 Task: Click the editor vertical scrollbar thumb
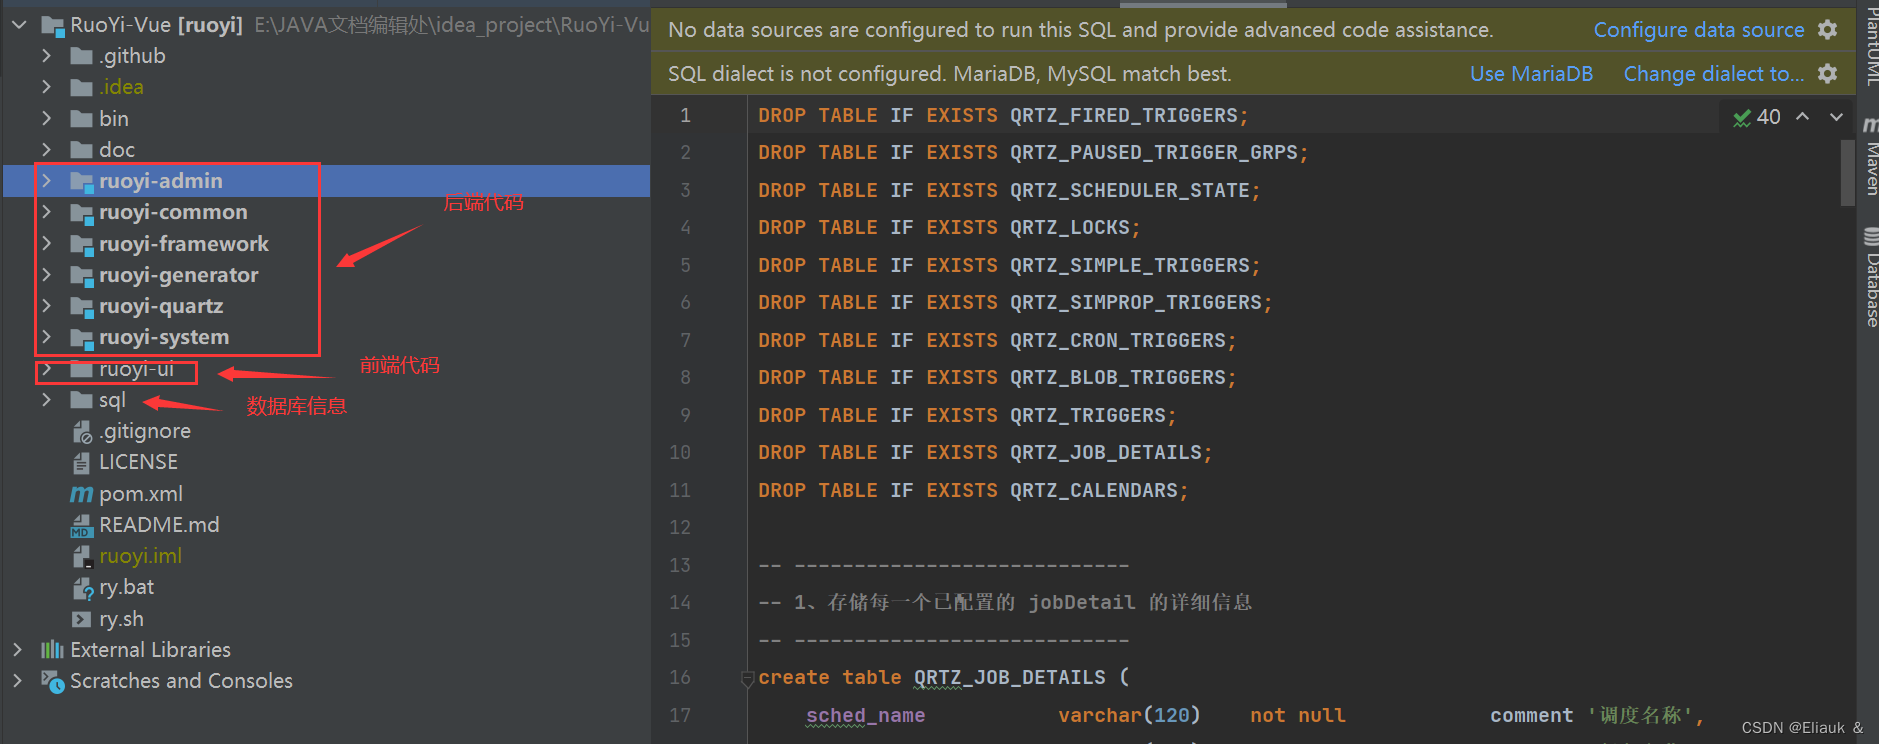pyautogui.click(x=1848, y=172)
